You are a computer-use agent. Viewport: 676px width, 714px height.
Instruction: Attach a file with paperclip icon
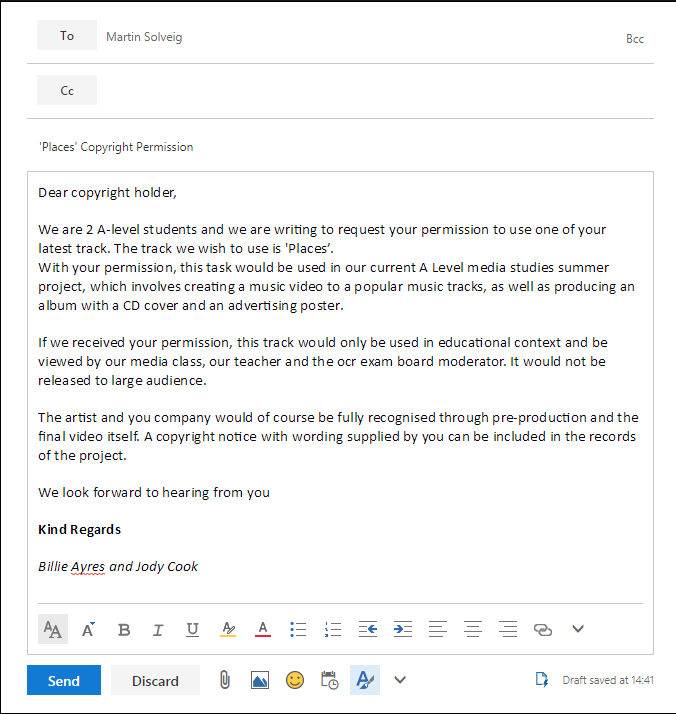click(x=225, y=680)
